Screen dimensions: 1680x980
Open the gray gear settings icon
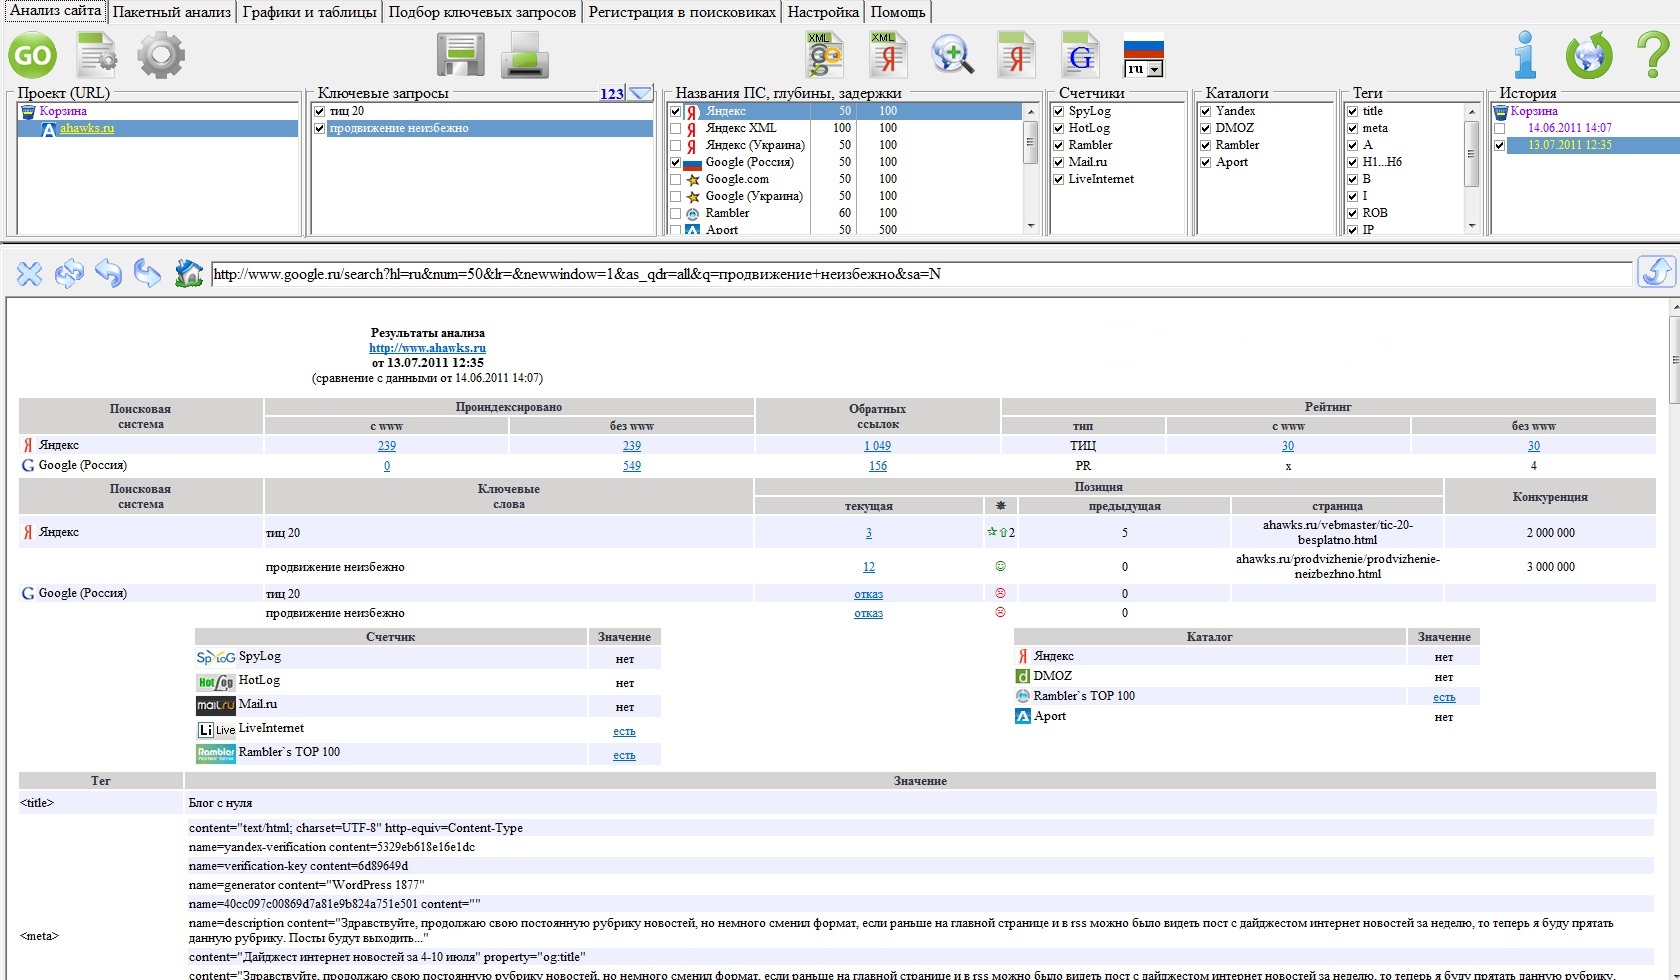pyautogui.click(x=161, y=55)
